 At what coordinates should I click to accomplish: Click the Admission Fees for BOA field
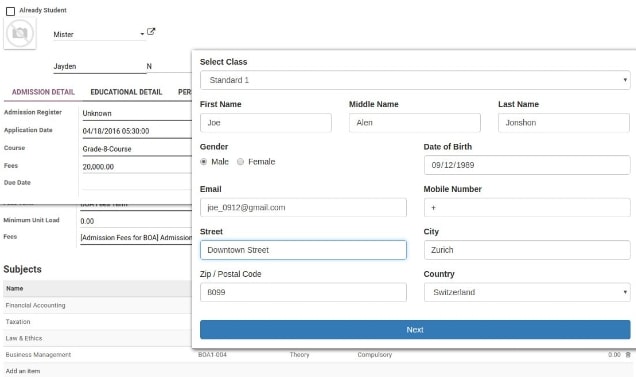point(135,237)
